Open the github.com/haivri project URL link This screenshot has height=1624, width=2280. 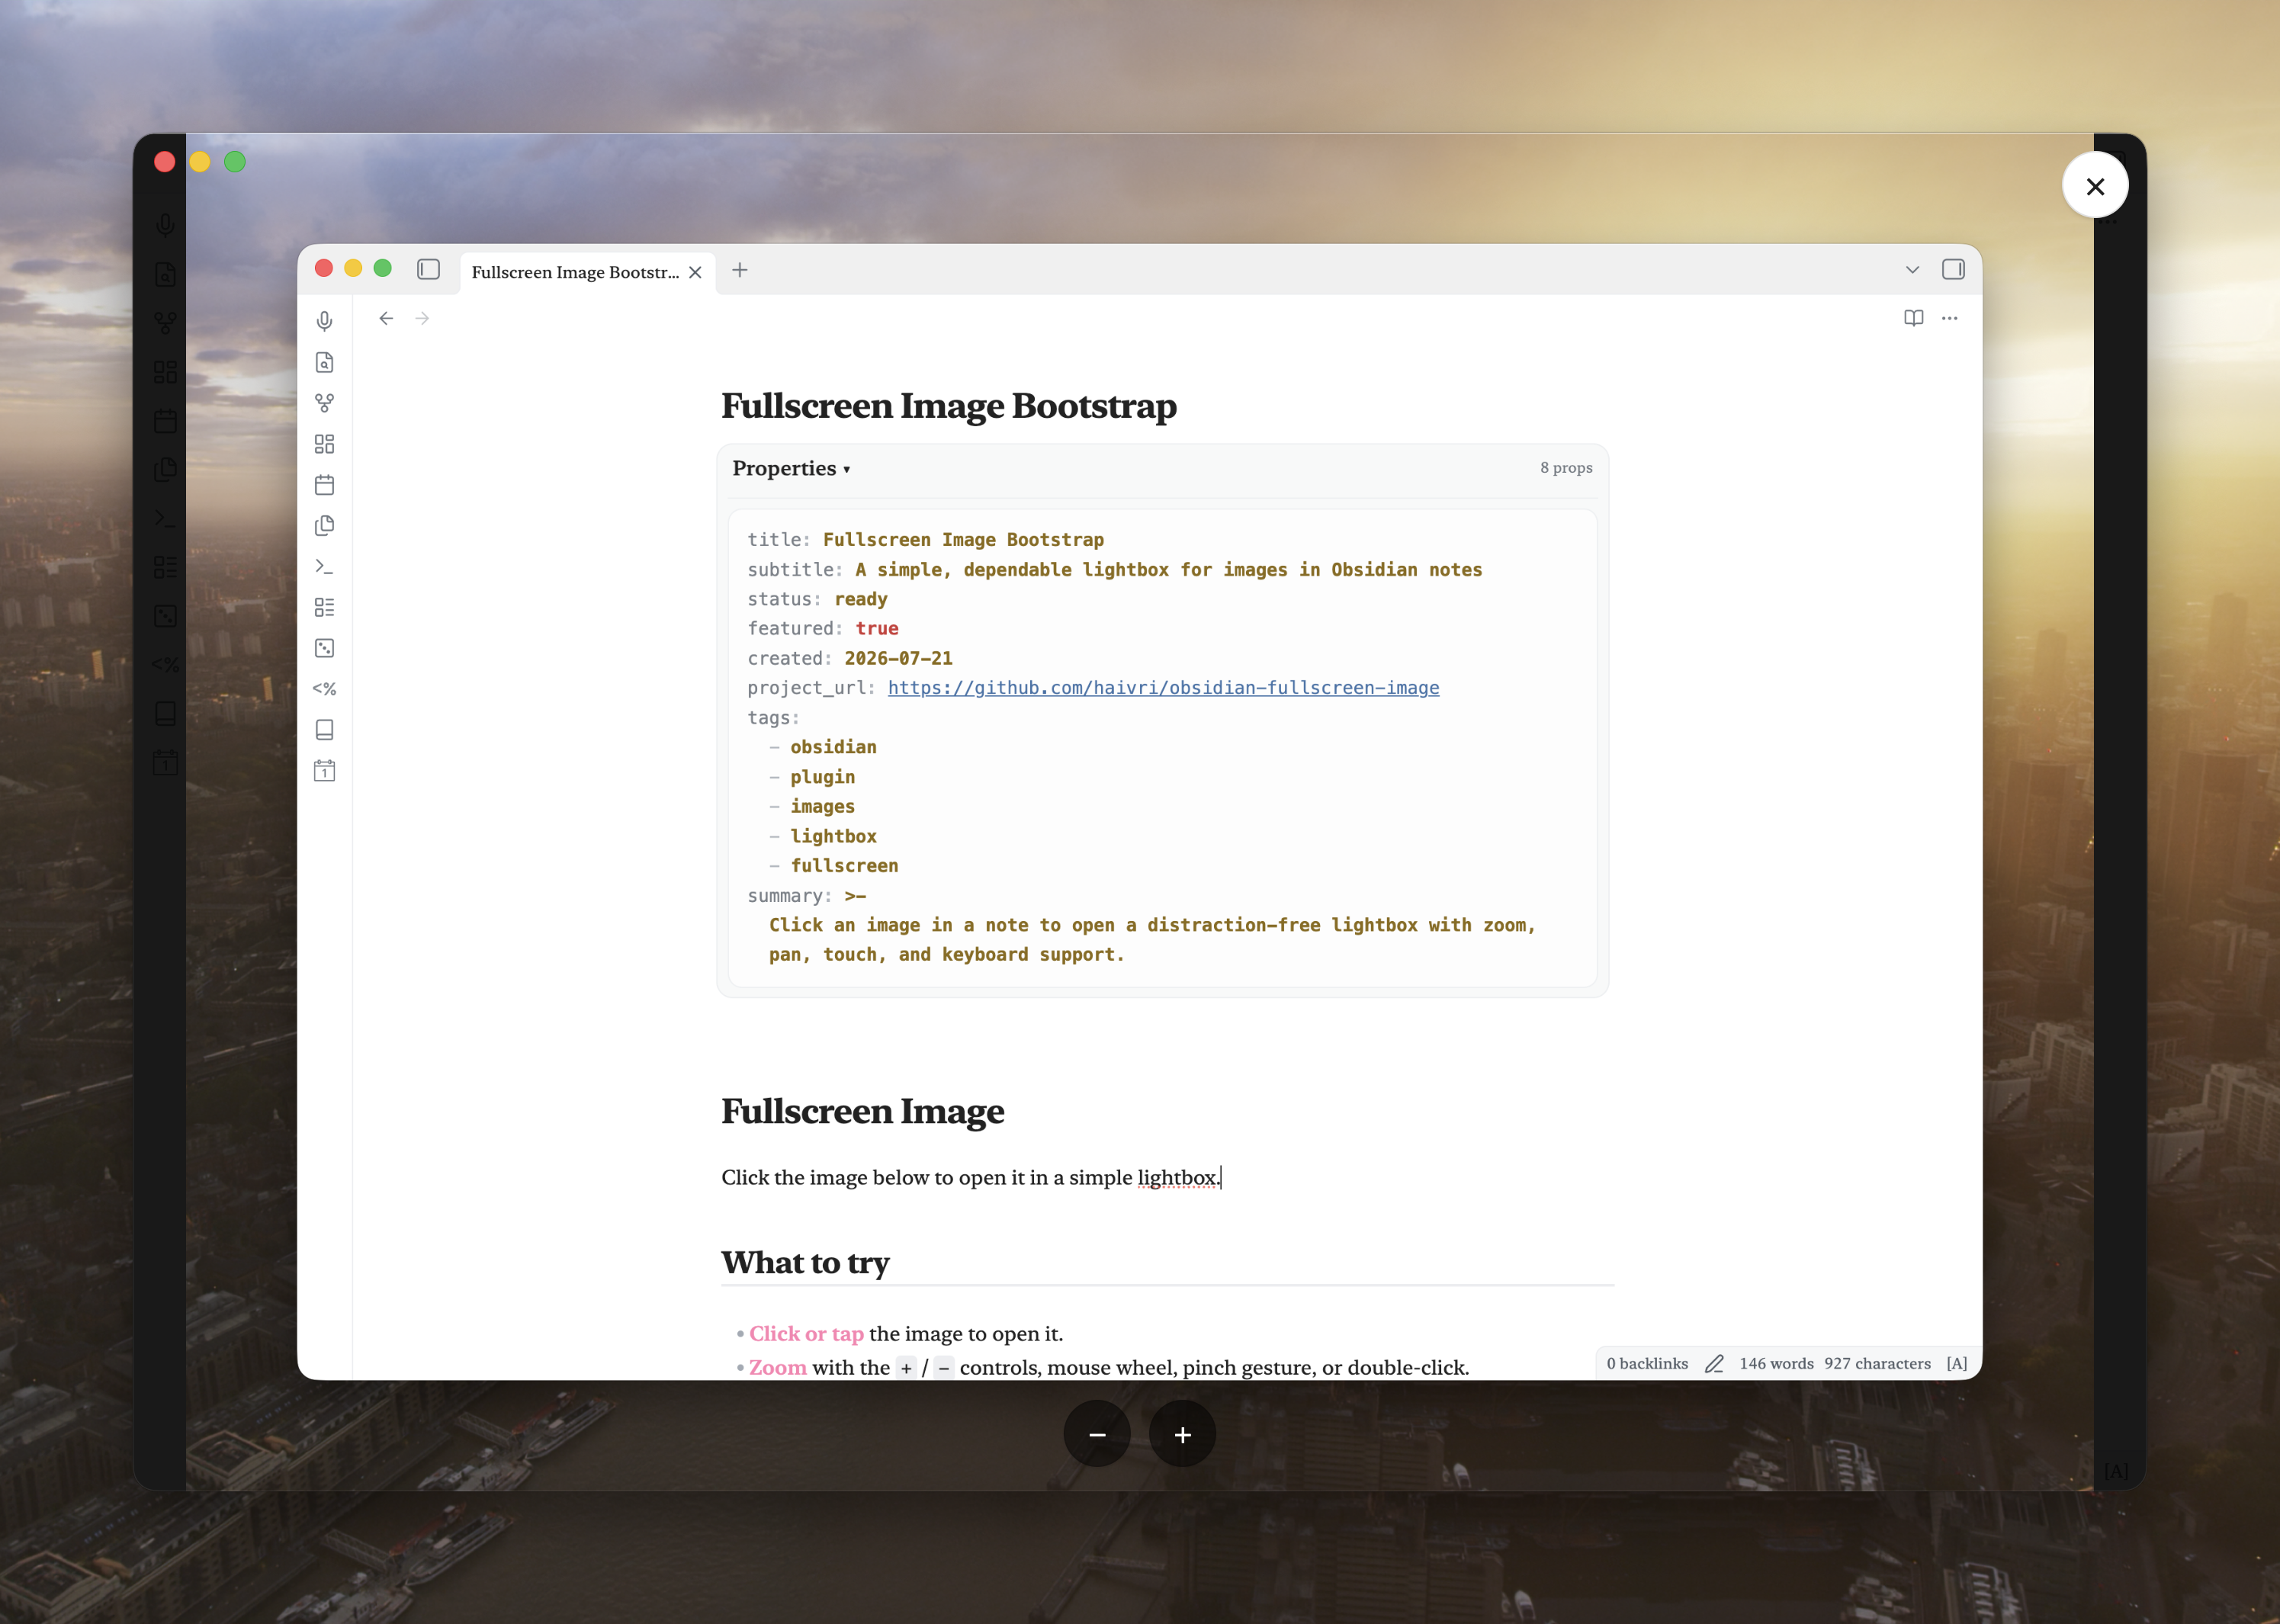click(x=1163, y=687)
